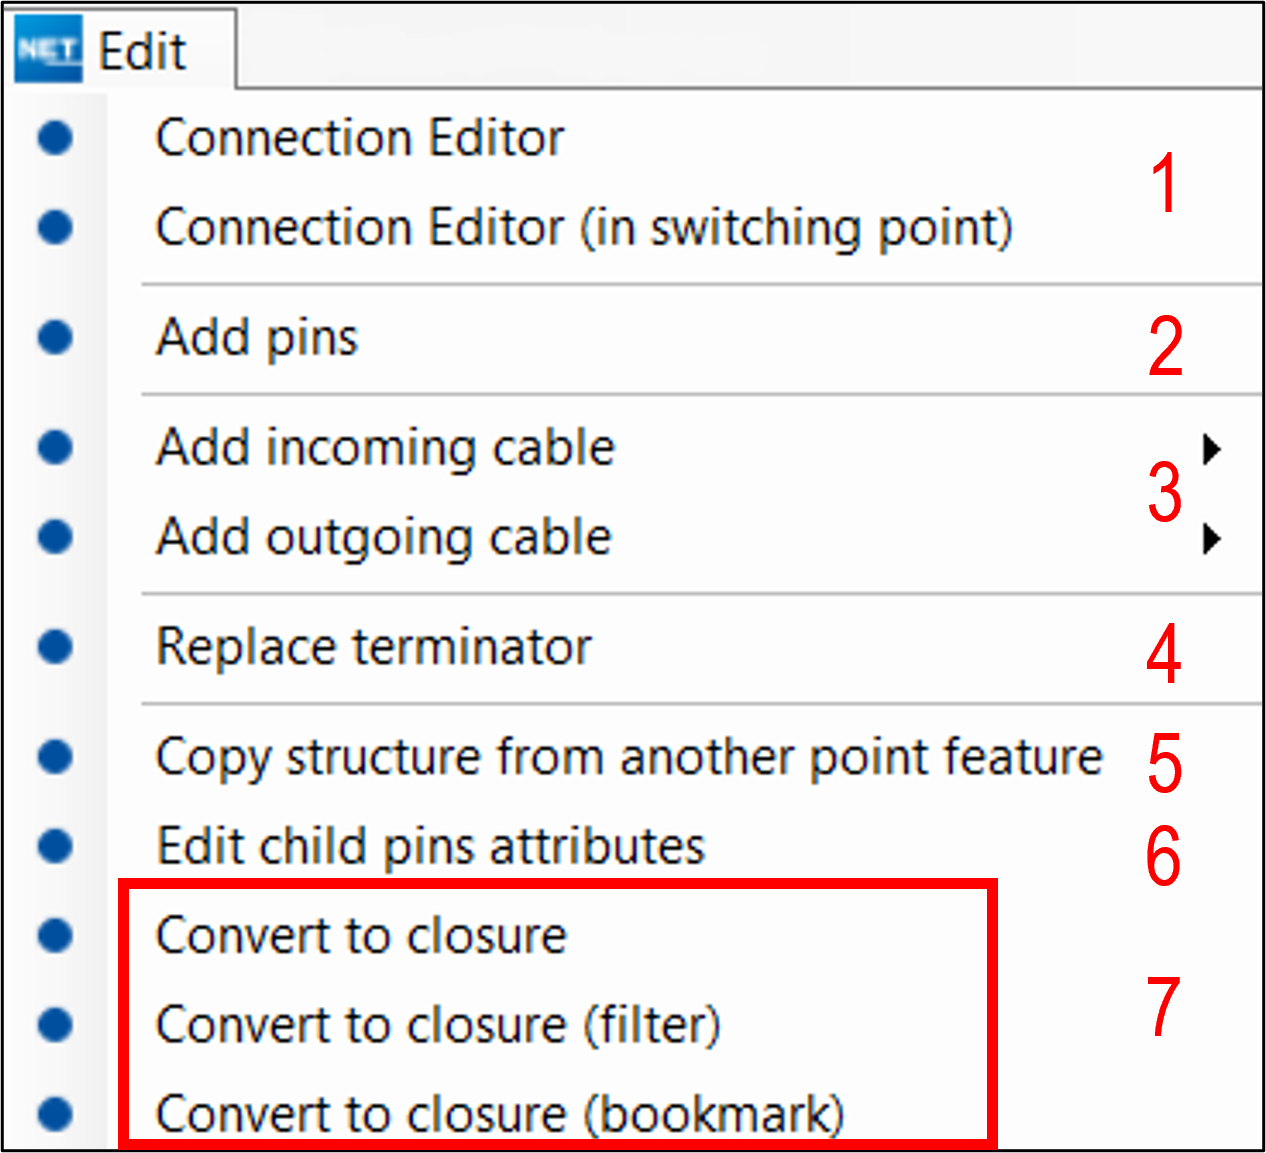Choose Convert to closure (bookmark)
This screenshot has width=1266, height=1153.
(500, 1114)
